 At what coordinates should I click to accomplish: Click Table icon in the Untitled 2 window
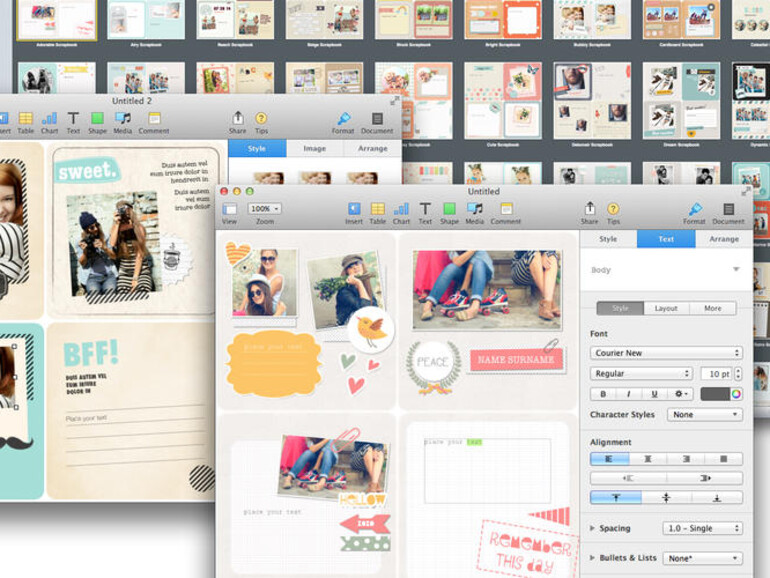pyautogui.click(x=26, y=118)
